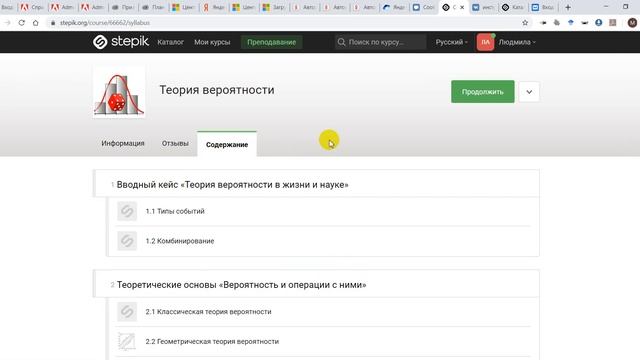Viewport: 640px width, 360px height.
Task: Click the user avatar icon
Action: 485,42
